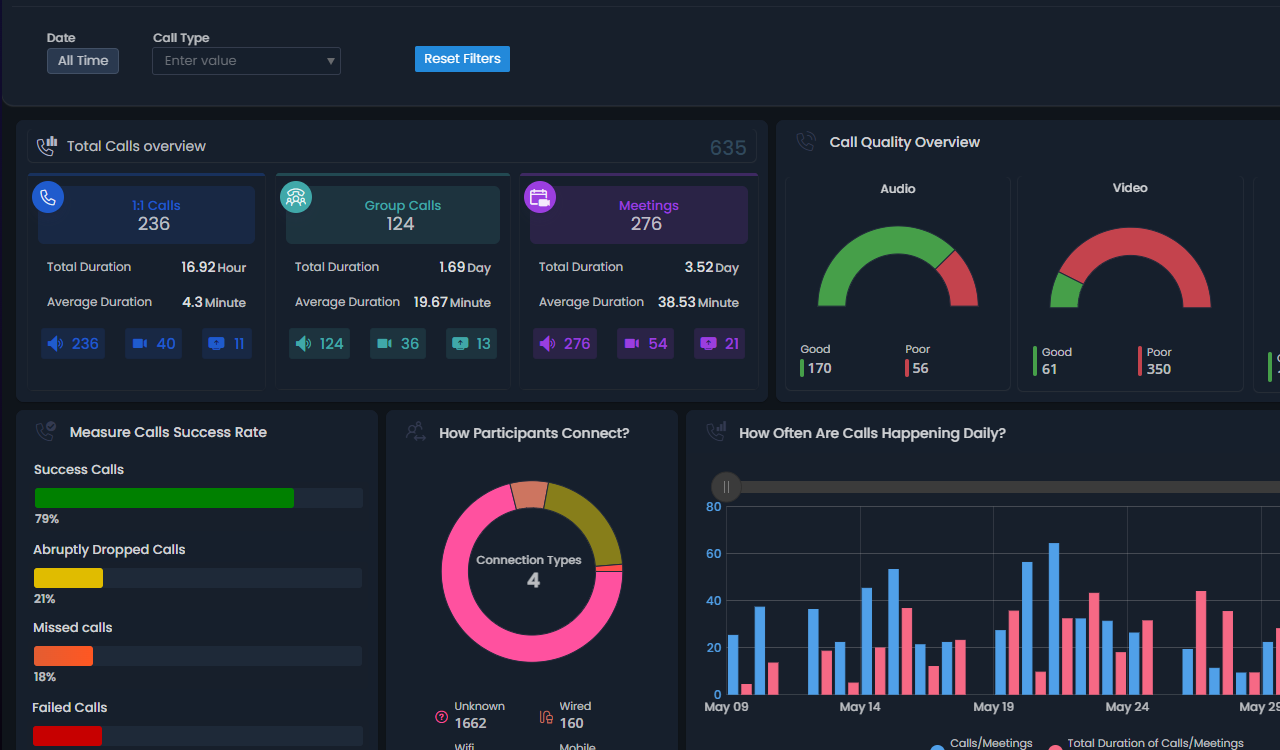Click the Call Type dropdown arrow
The width and height of the screenshot is (1280, 750).
[331, 62]
